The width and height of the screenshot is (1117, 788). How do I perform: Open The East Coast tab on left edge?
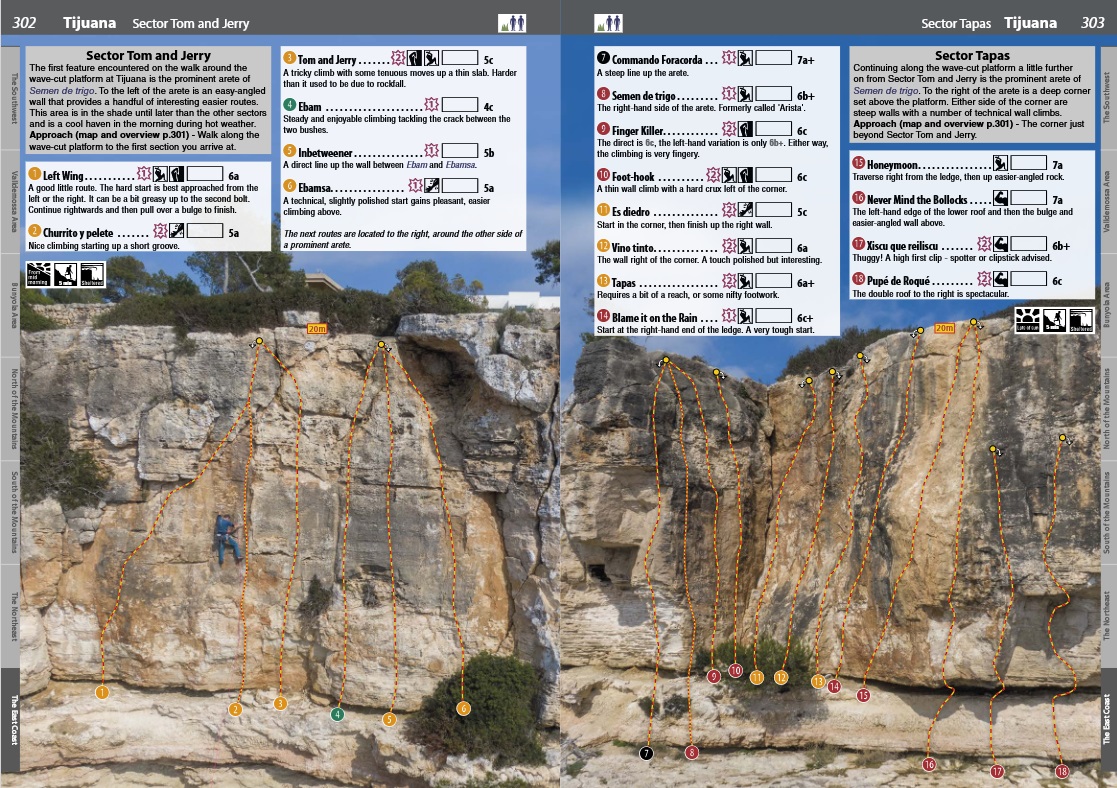pos(11,706)
